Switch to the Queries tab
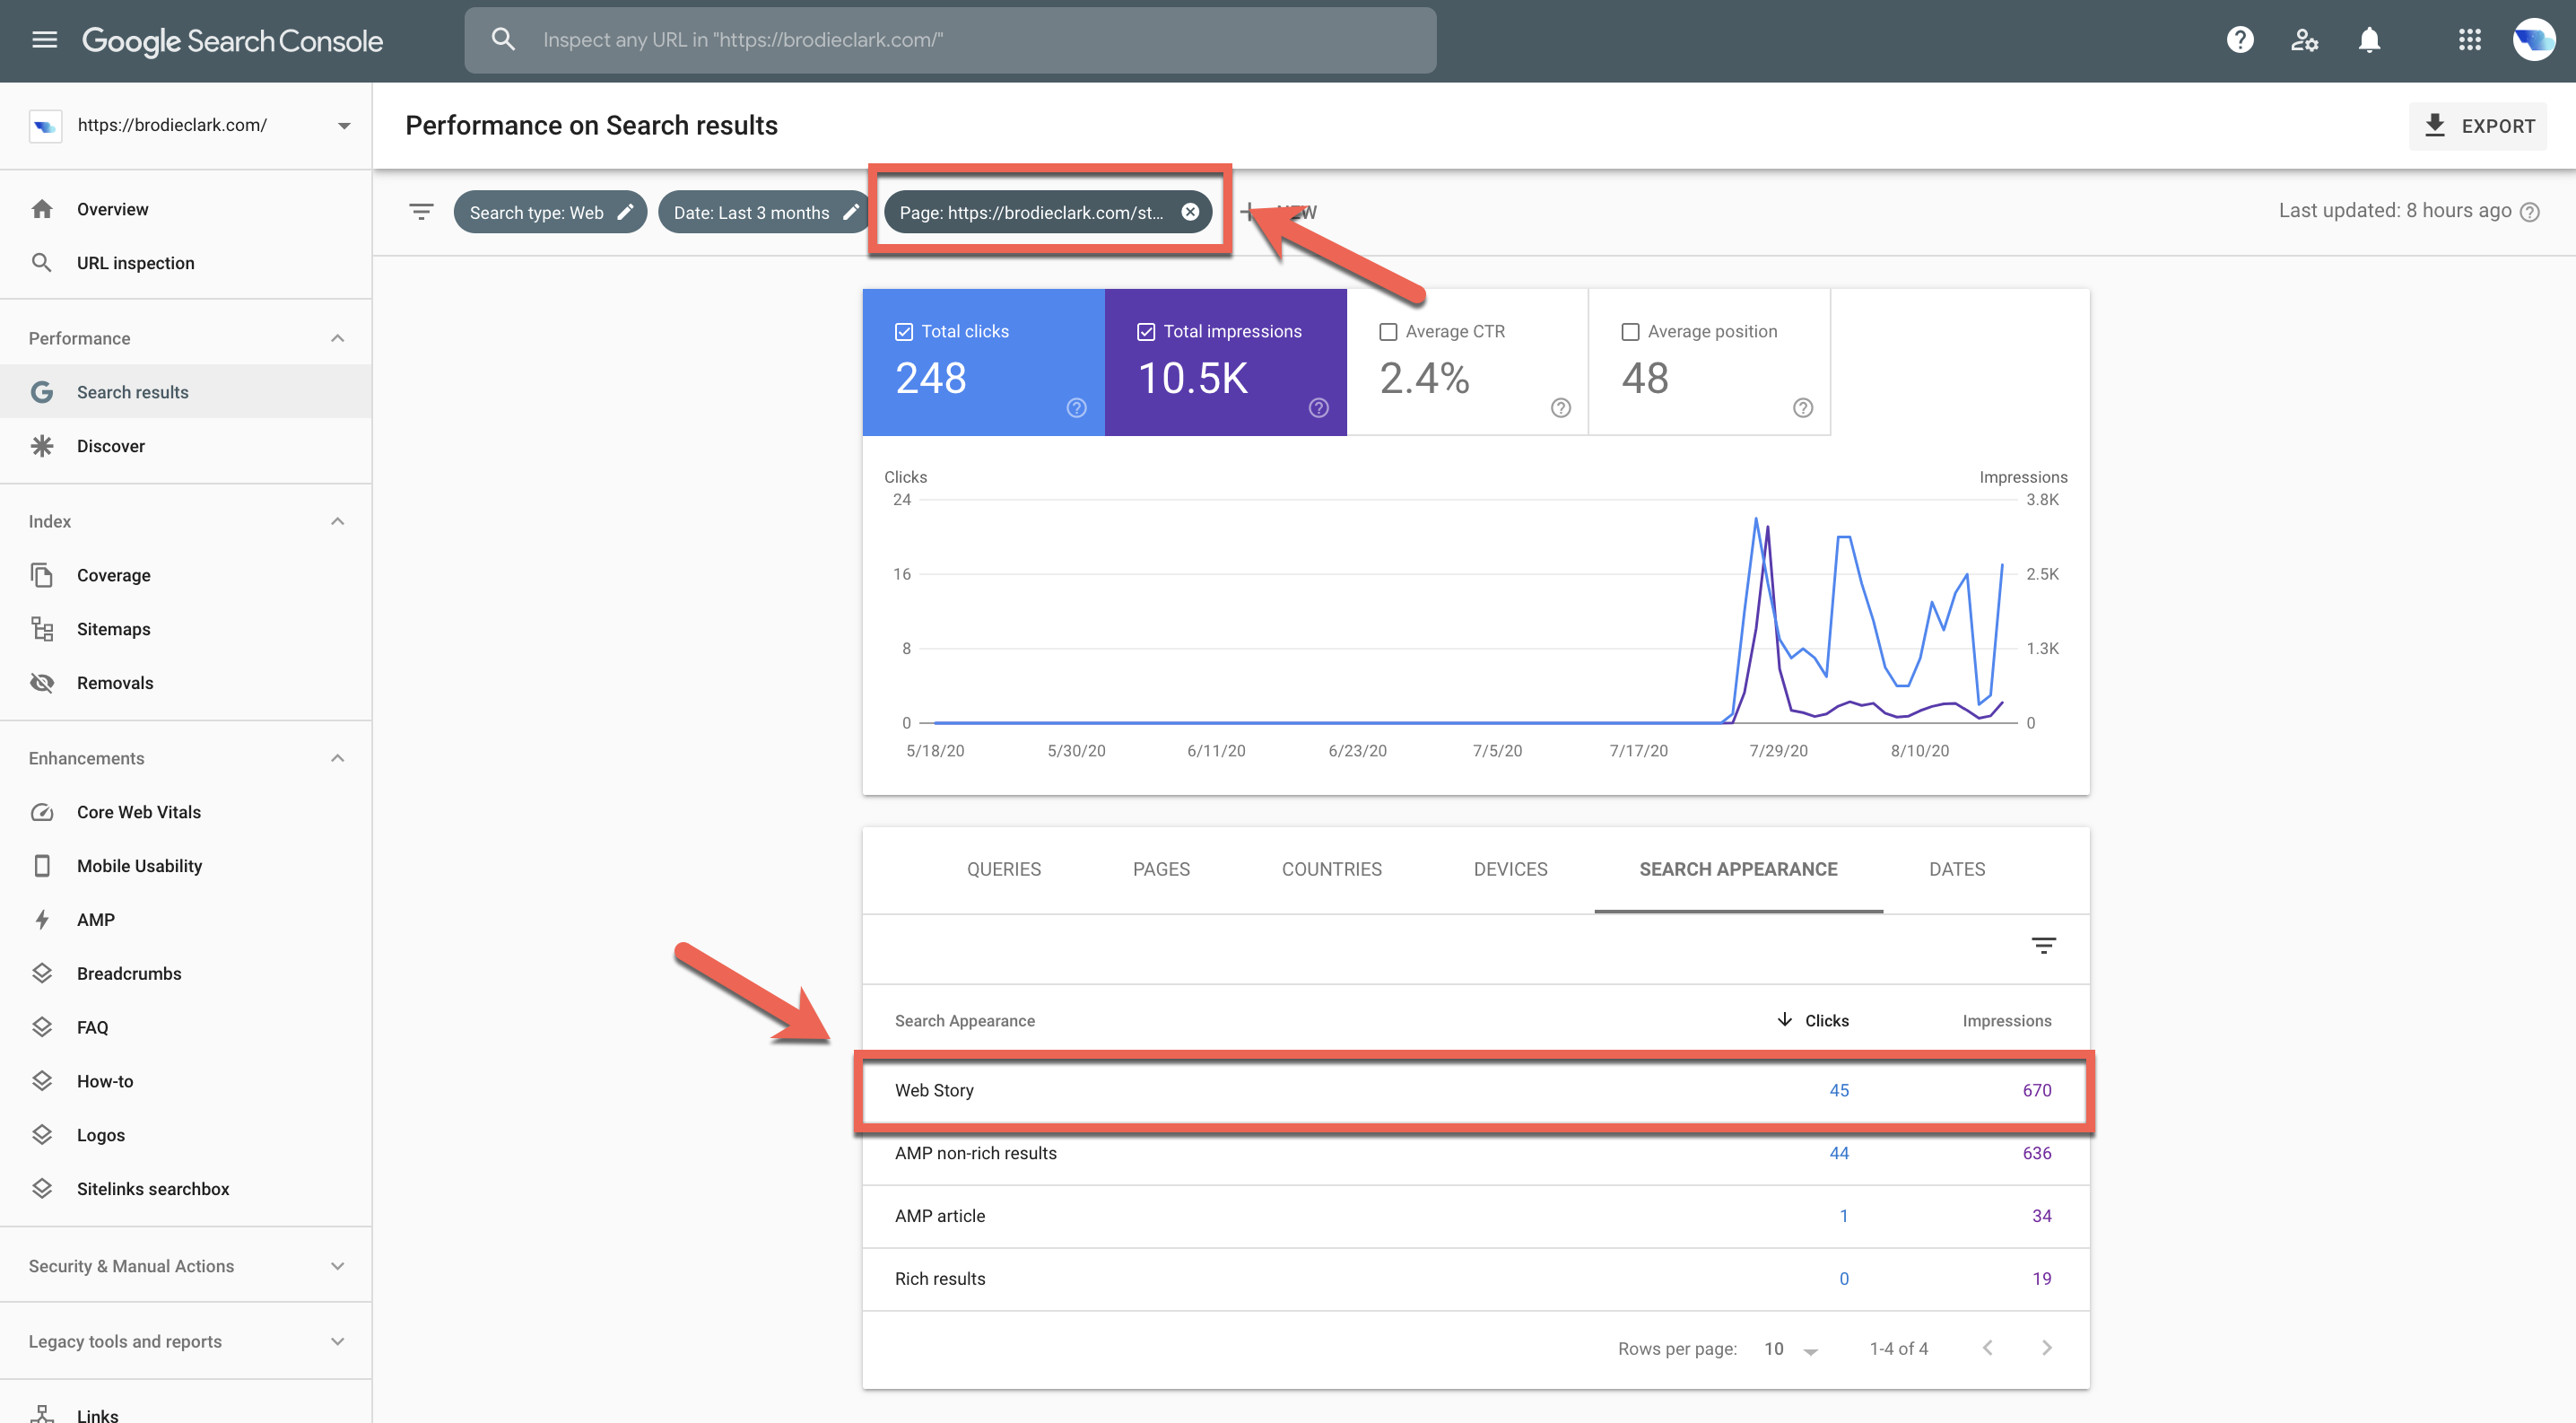This screenshot has width=2576, height=1423. (1004, 869)
